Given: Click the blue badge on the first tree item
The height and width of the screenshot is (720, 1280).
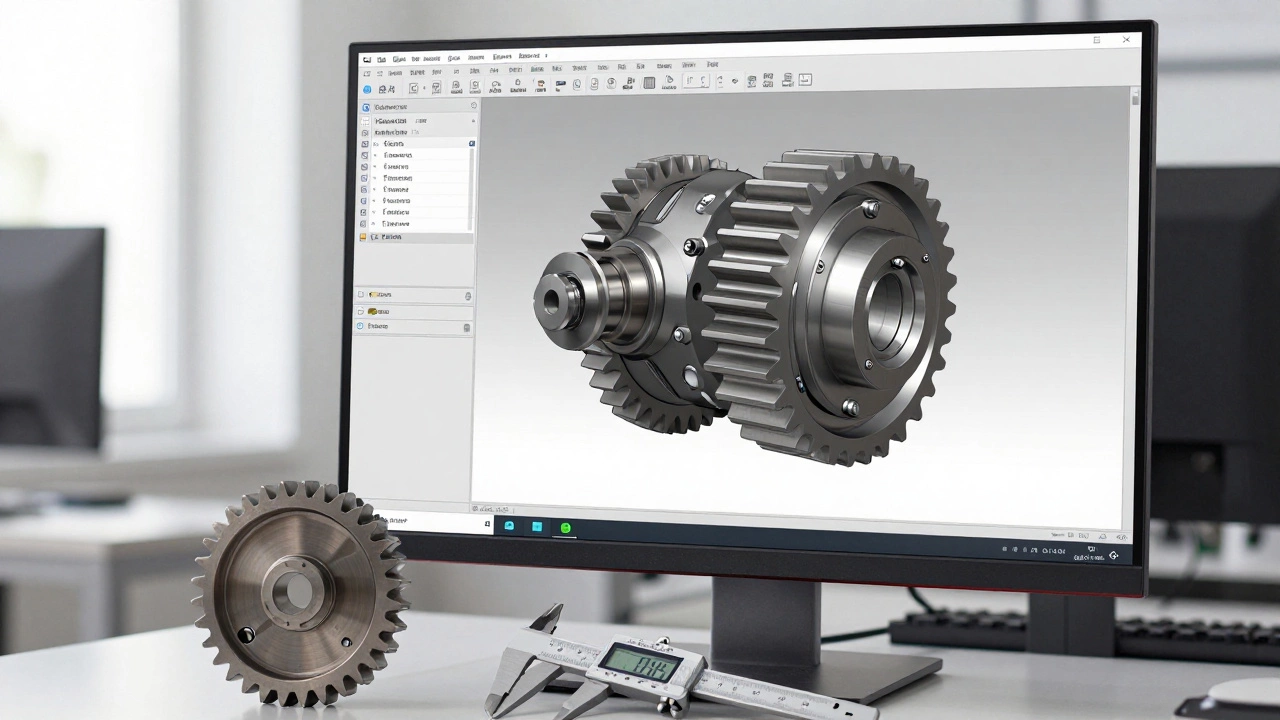Looking at the screenshot, I should pyautogui.click(x=471, y=144).
